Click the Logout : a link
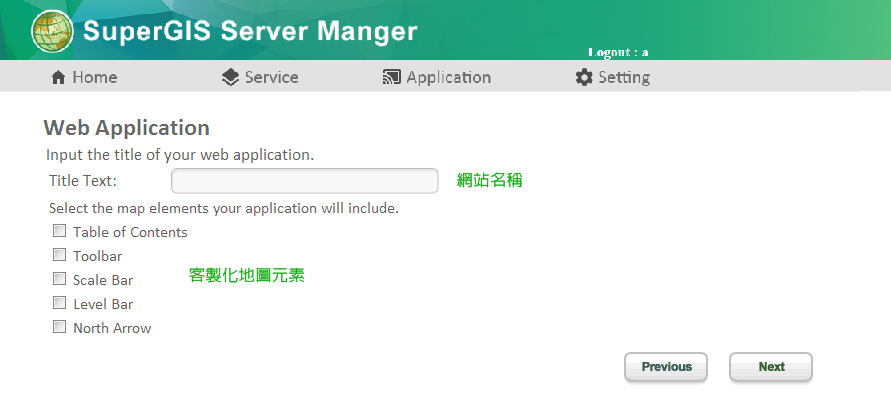Image resolution: width=891 pixels, height=418 pixels. tap(618, 53)
